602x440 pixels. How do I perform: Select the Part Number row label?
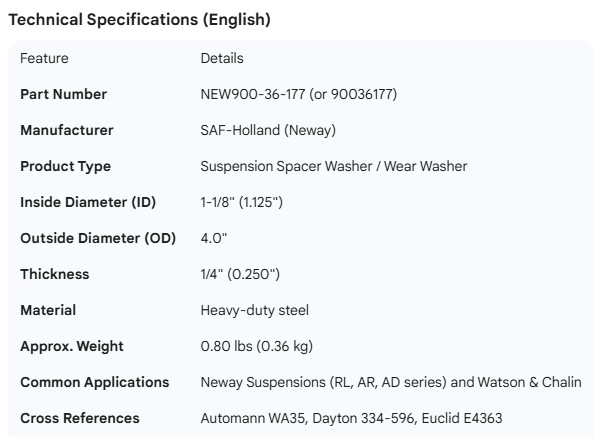click(x=63, y=94)
